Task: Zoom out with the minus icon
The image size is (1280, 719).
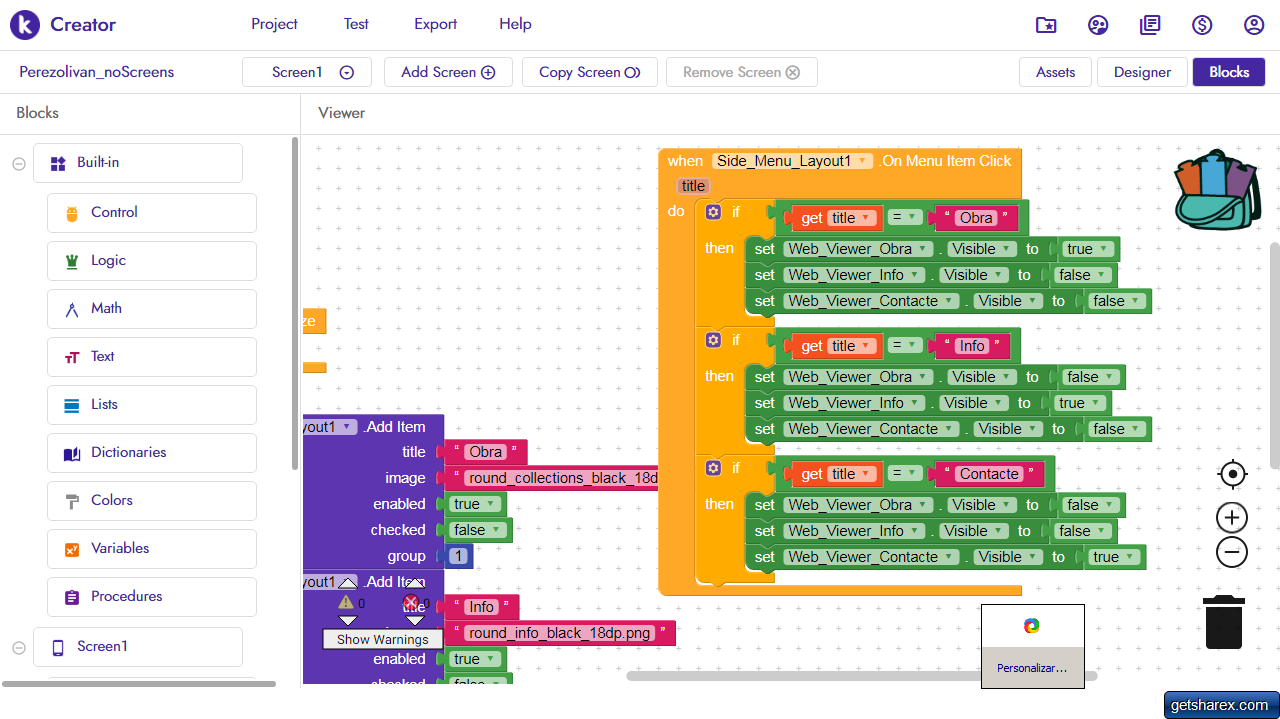Action: tap(1232, 552)
